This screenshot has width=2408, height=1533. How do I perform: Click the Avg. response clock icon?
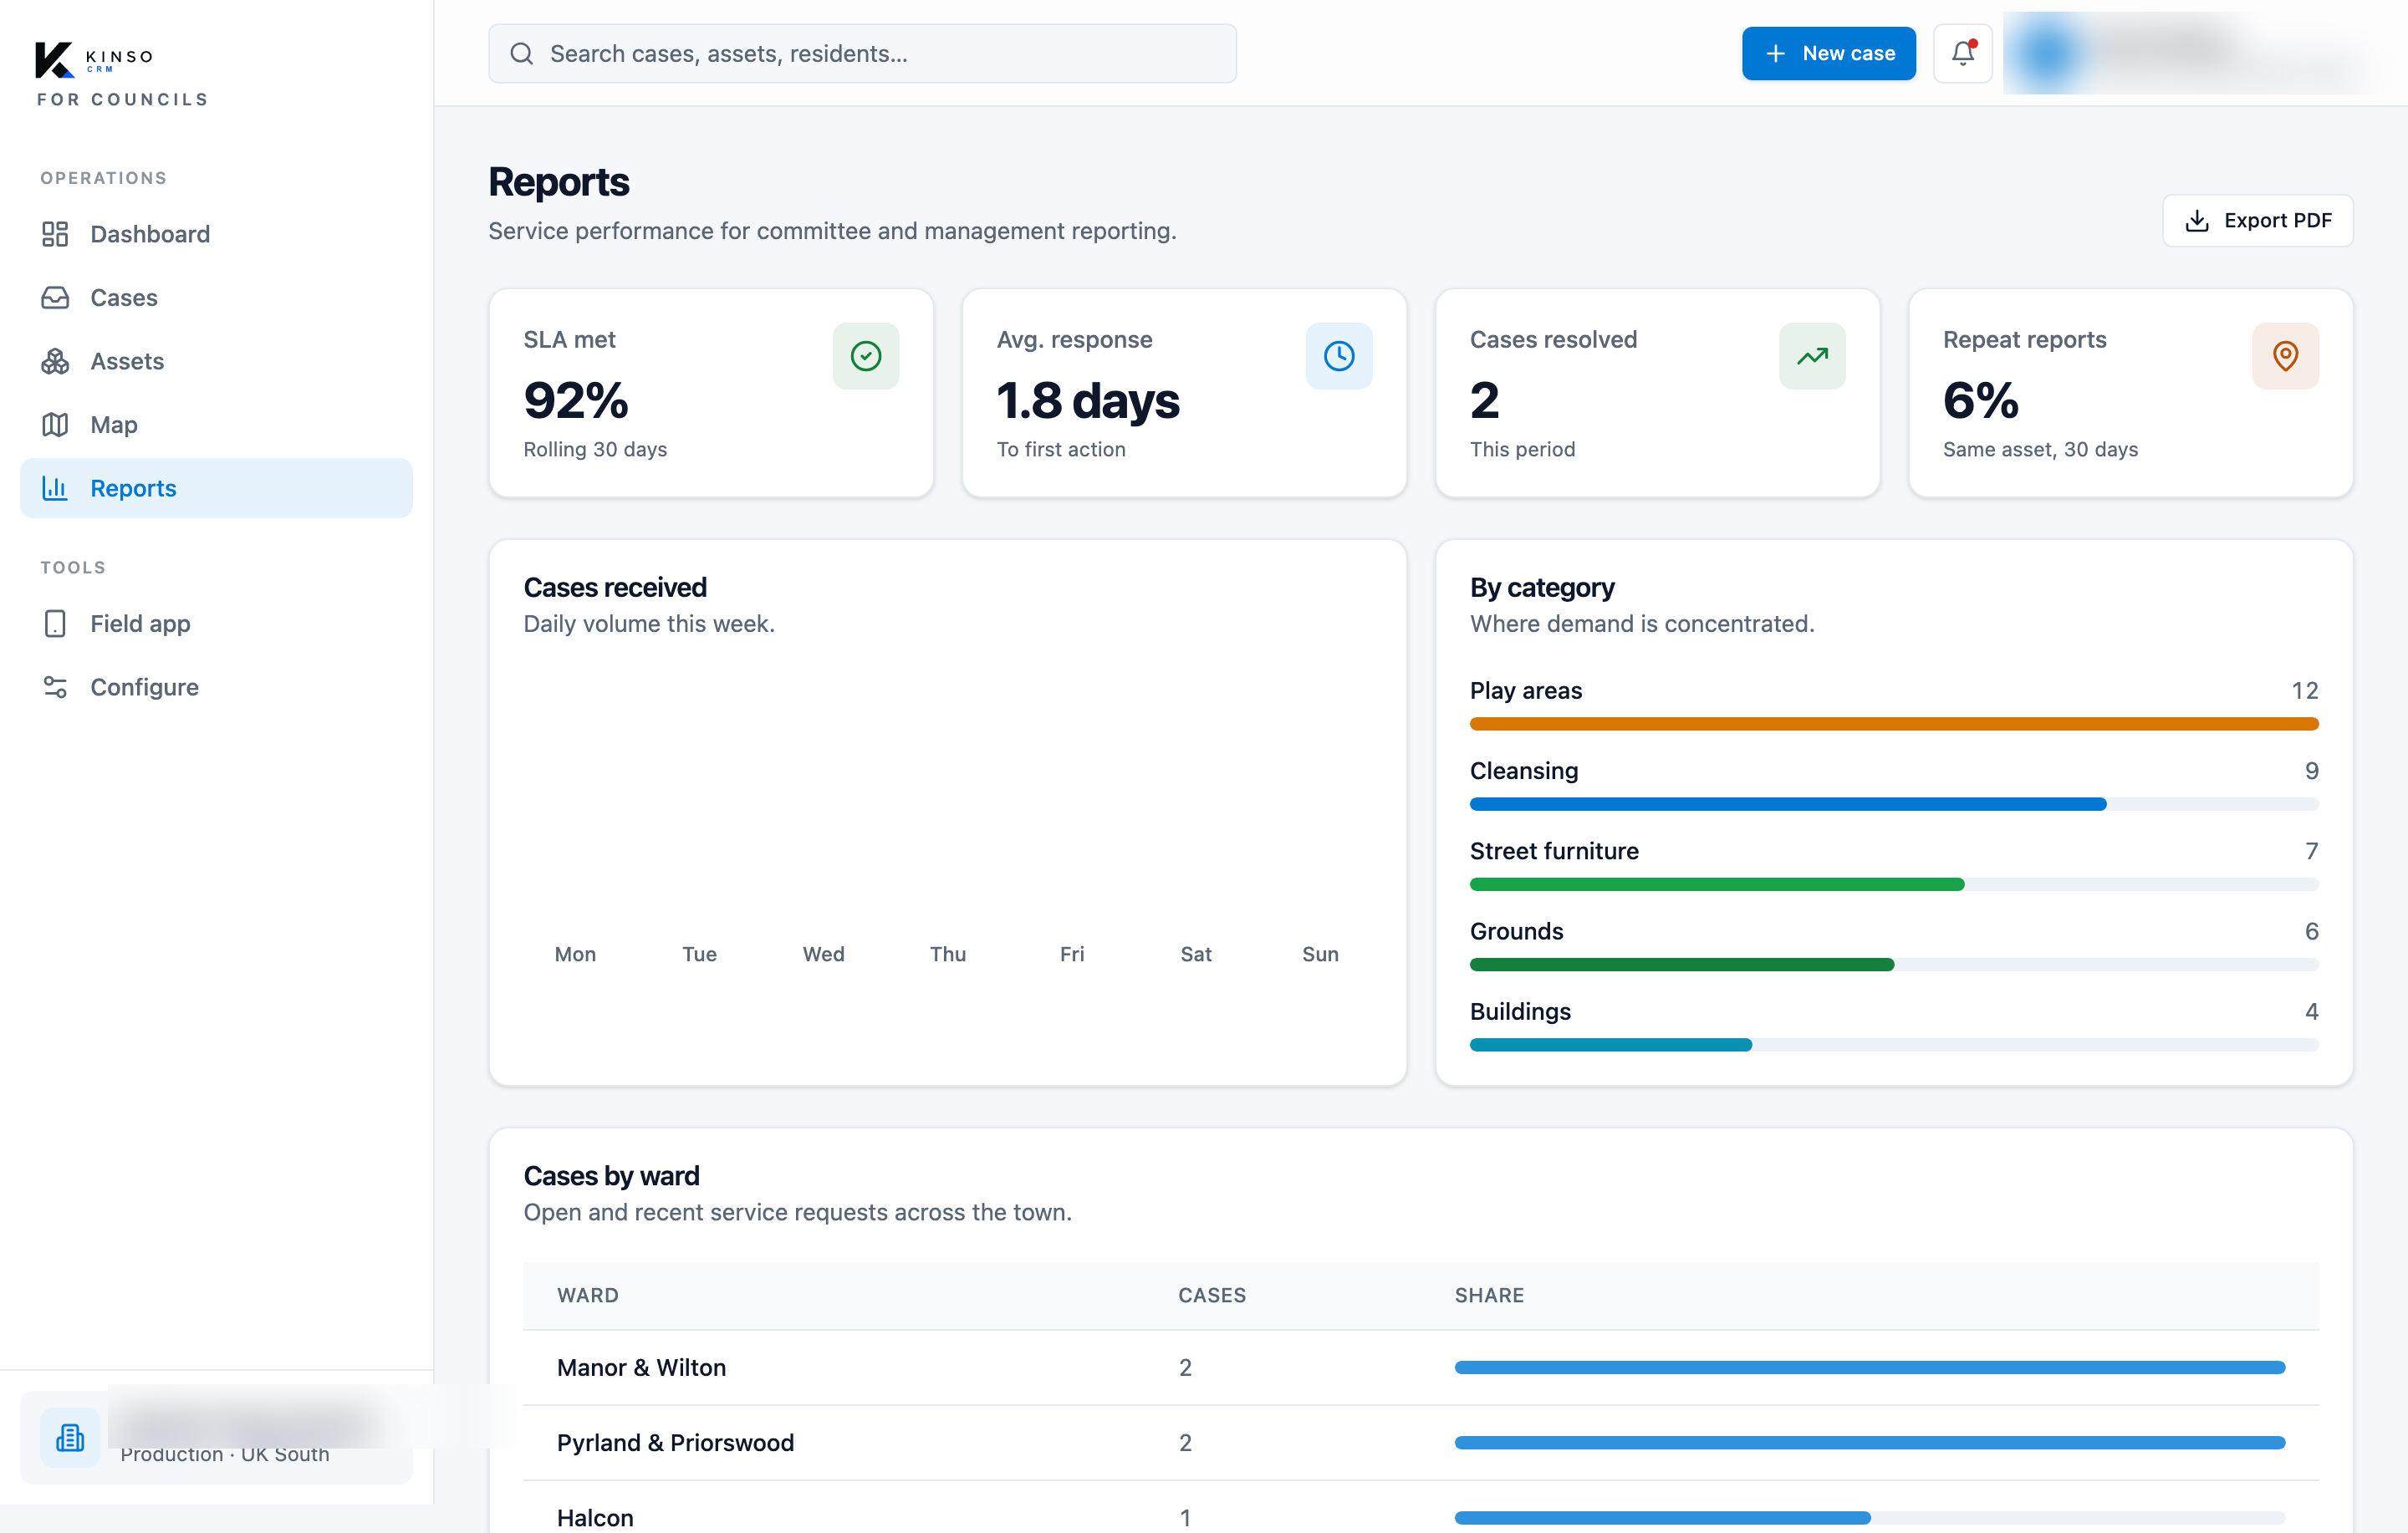pyautogui.click(x=1338, y=356)
